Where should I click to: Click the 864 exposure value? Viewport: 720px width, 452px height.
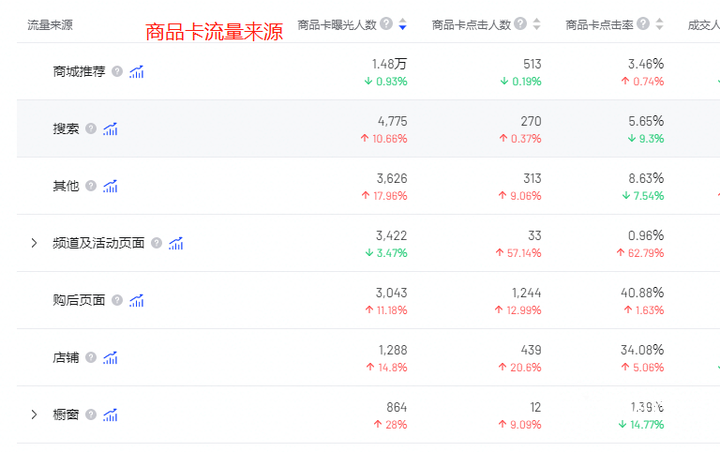tap(397, 407)
